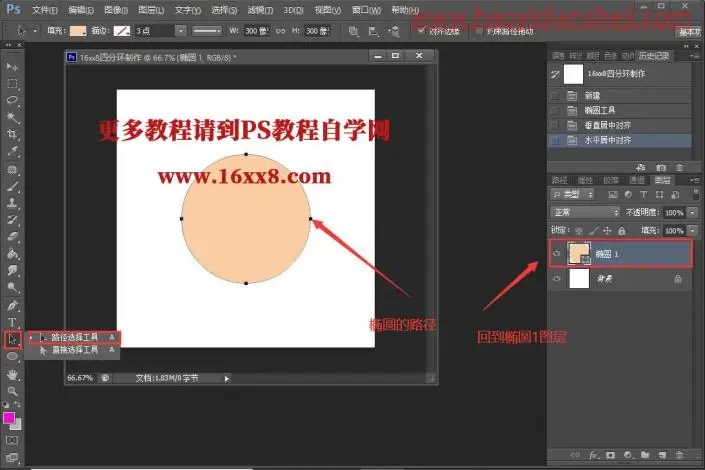The width and height of the screenshot is (705, 470).
Task: Open path arrangement options
Action: point(393,31)
